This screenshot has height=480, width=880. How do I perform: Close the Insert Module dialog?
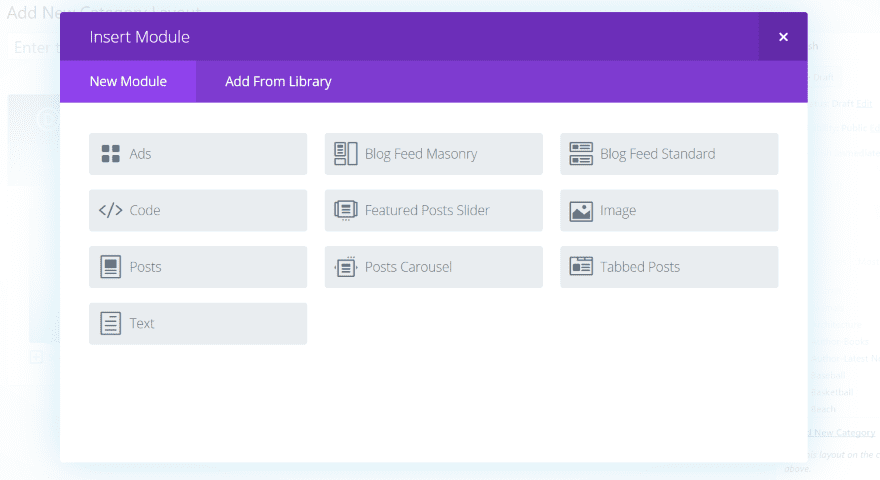pos(783,37)
